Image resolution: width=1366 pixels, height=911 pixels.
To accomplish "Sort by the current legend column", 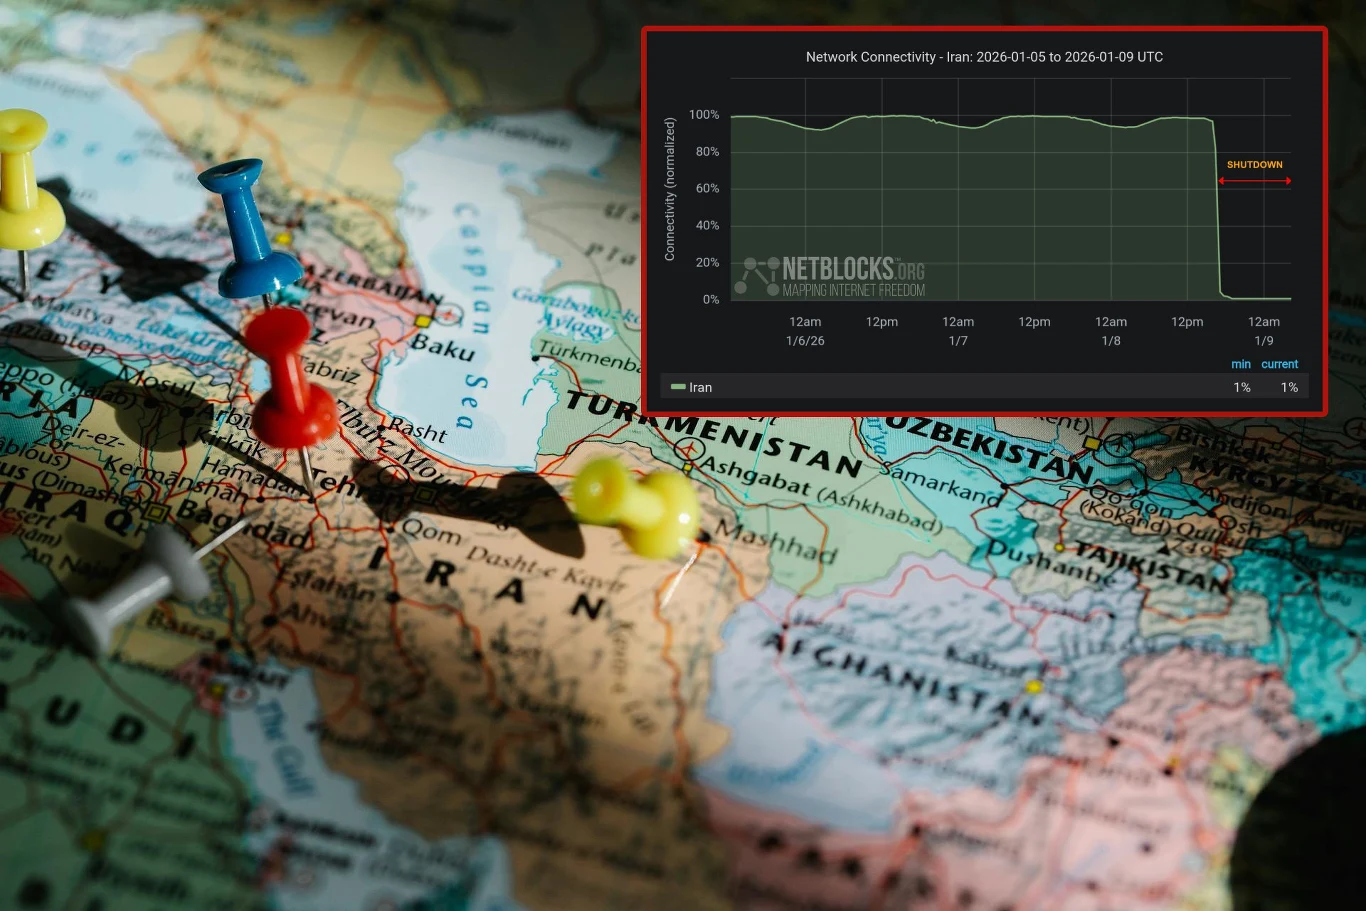I will [1279, 364].
